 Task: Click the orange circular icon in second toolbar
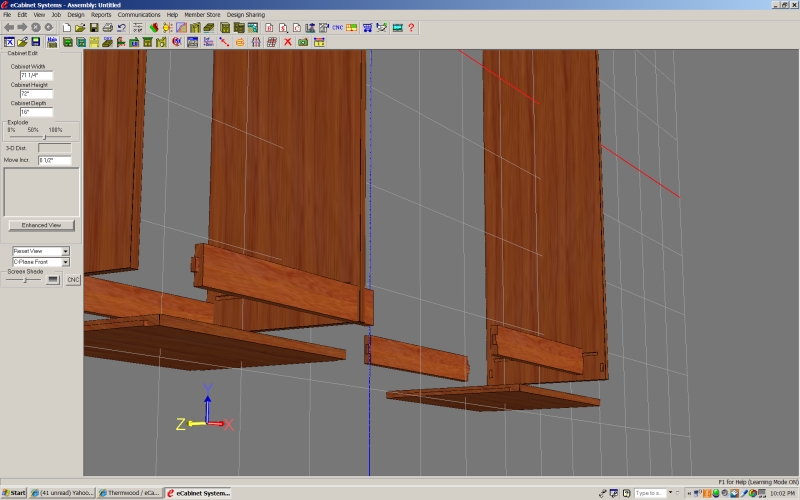click(x=240, y=42)
